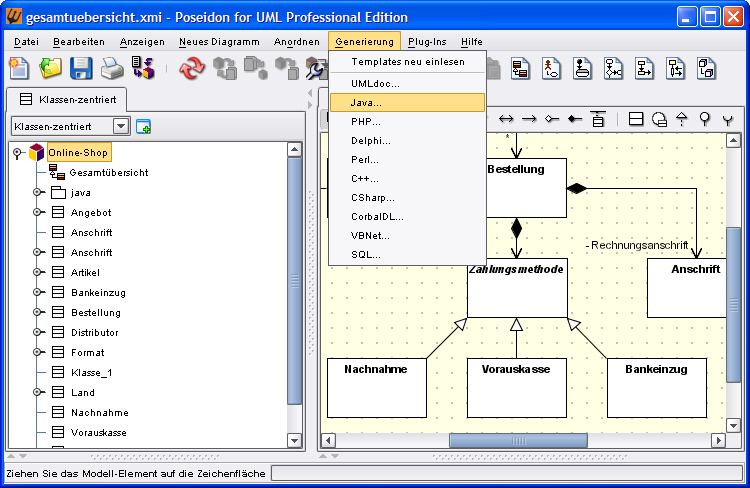750x488 pixels.
Task: Select the Vorauskasse class in diagram
Action: click(x=517, y=388)
